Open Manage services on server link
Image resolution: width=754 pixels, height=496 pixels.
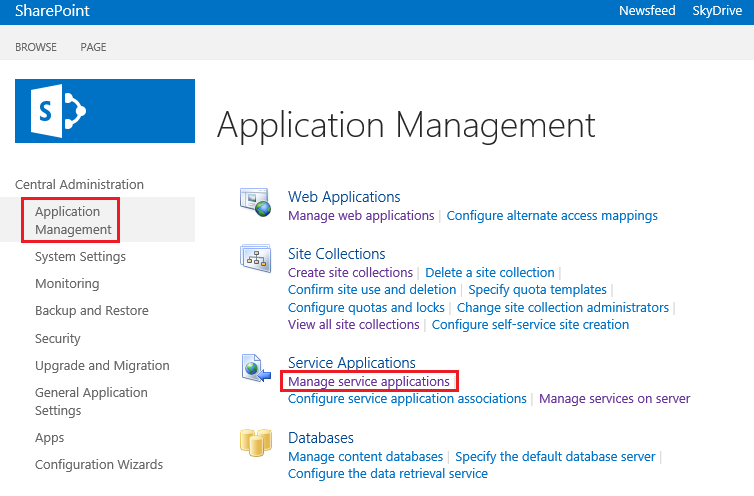pos(614,399)
